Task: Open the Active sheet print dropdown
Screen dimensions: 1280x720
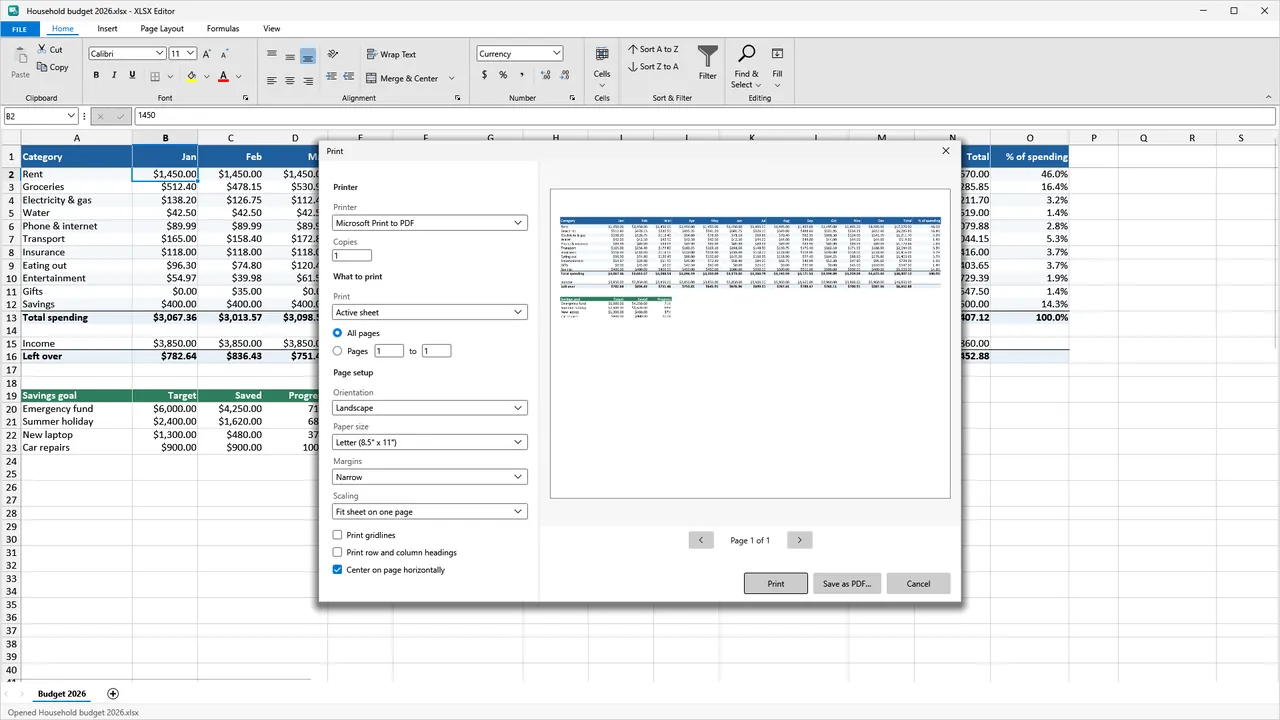Action: coord(430,312)
